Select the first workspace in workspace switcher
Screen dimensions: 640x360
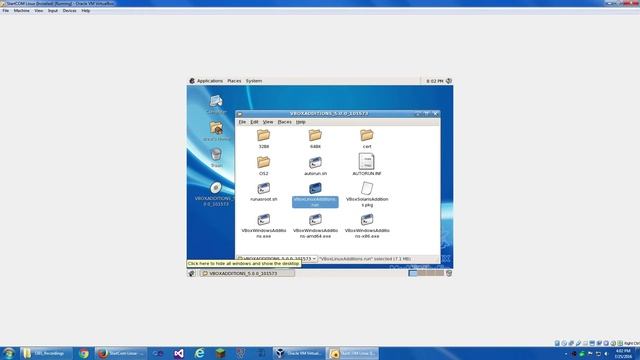pyautogui.click(x=413, y=273)
